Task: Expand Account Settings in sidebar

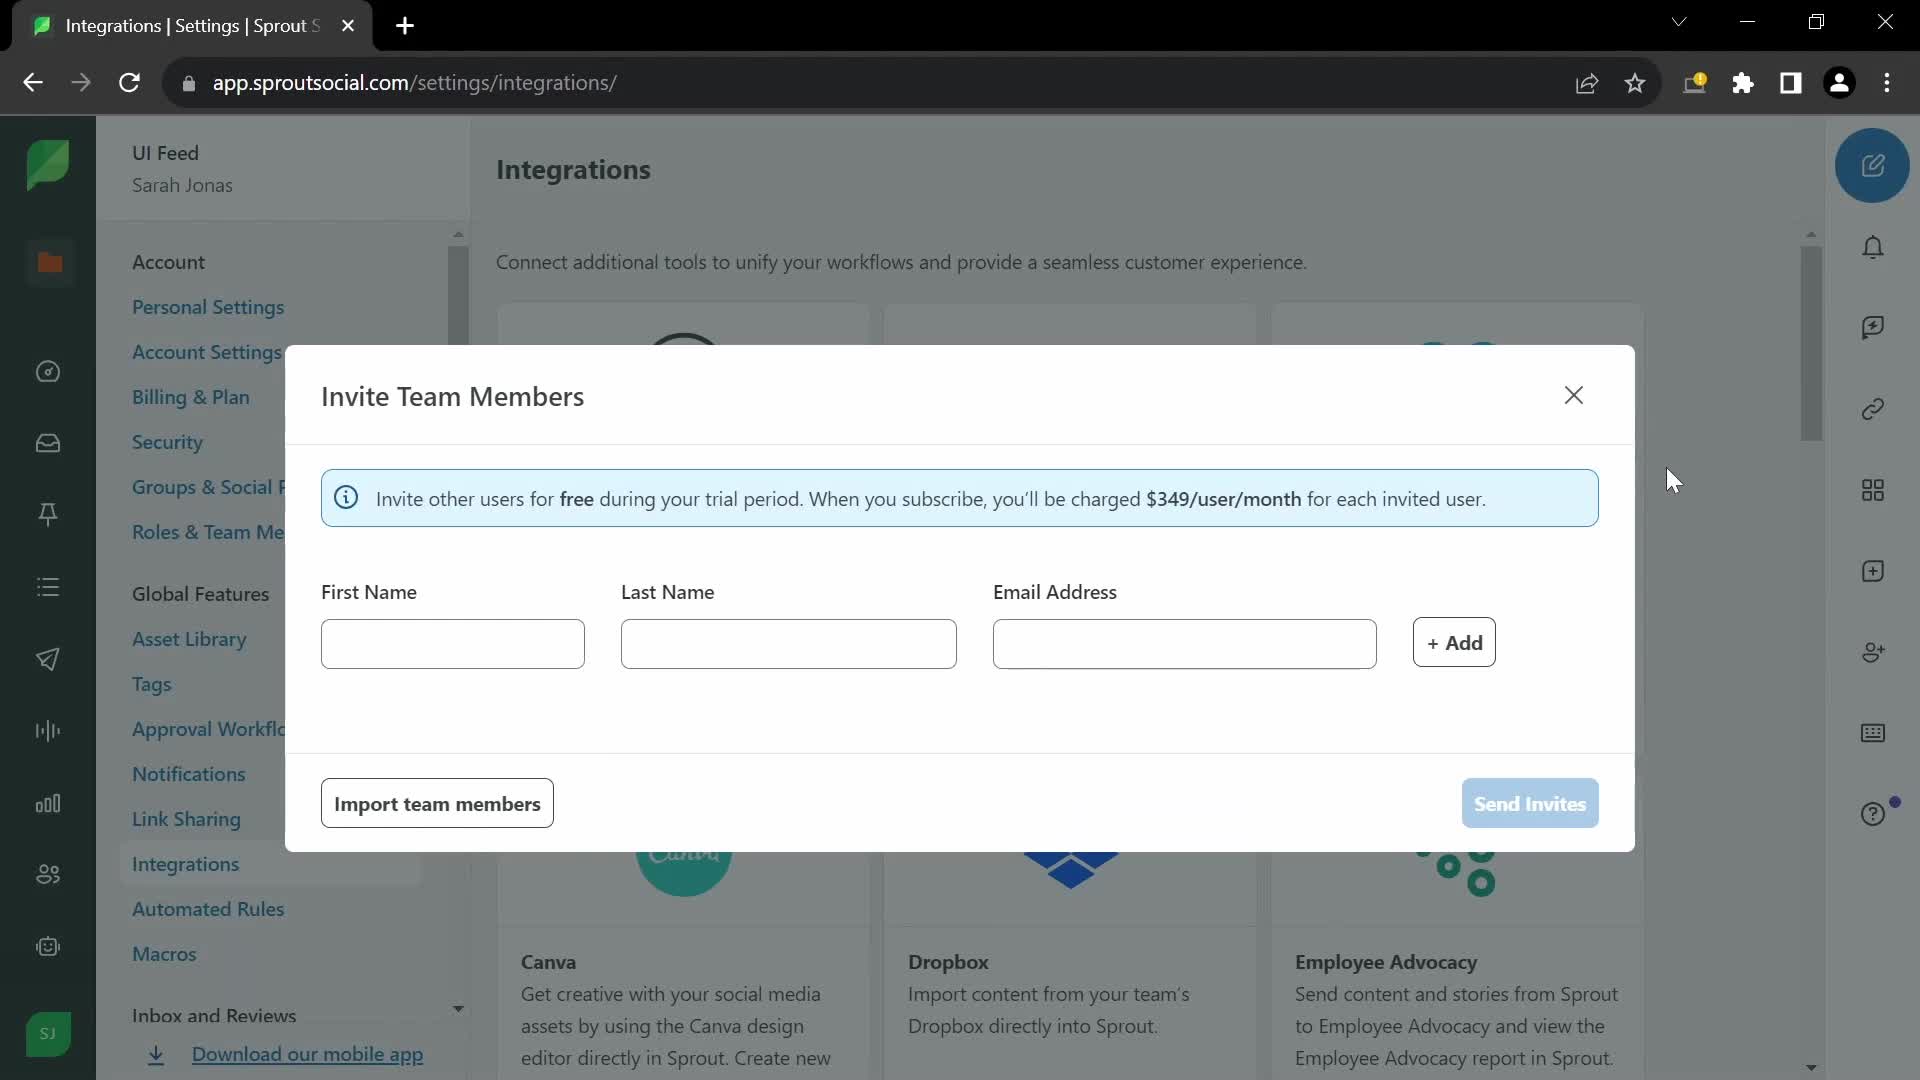Action: click(x=210, y=351)
